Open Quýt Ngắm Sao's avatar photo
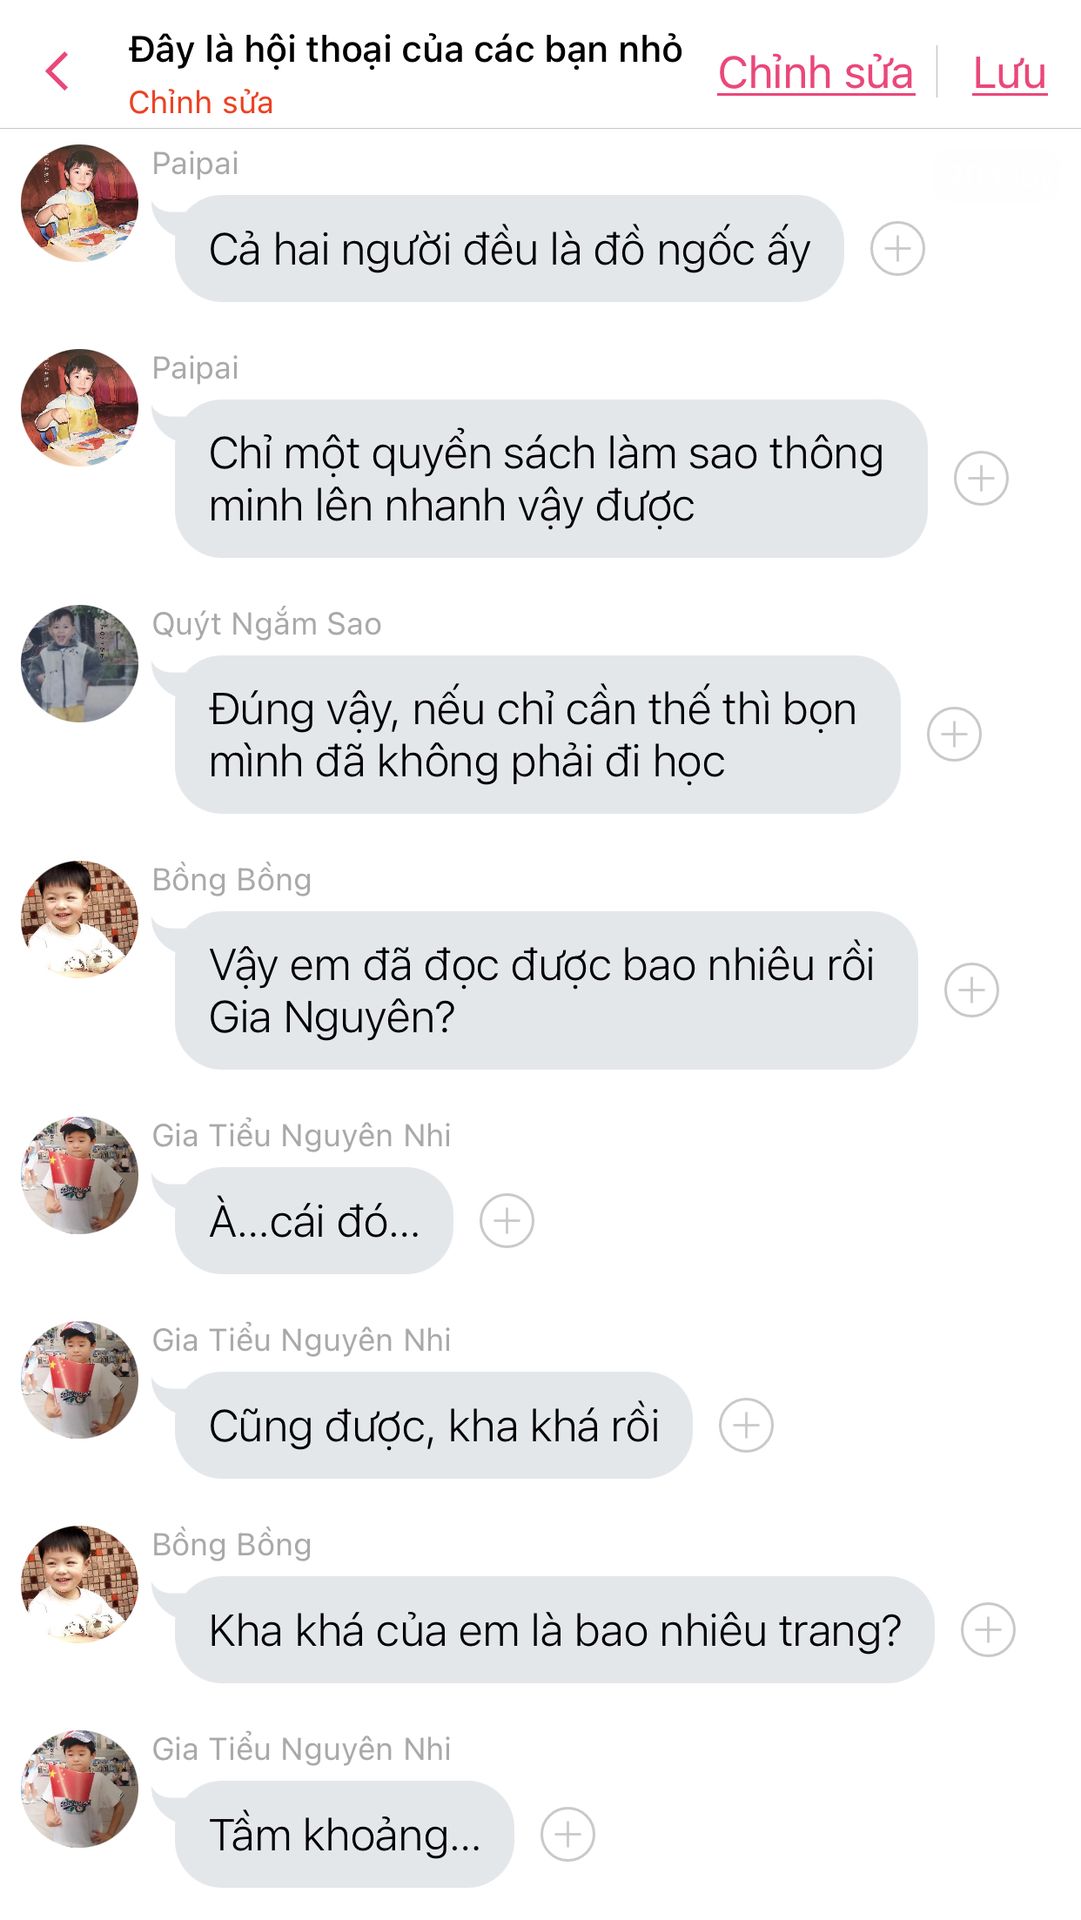This screenshot has width=1081, height=1920. 80,663
